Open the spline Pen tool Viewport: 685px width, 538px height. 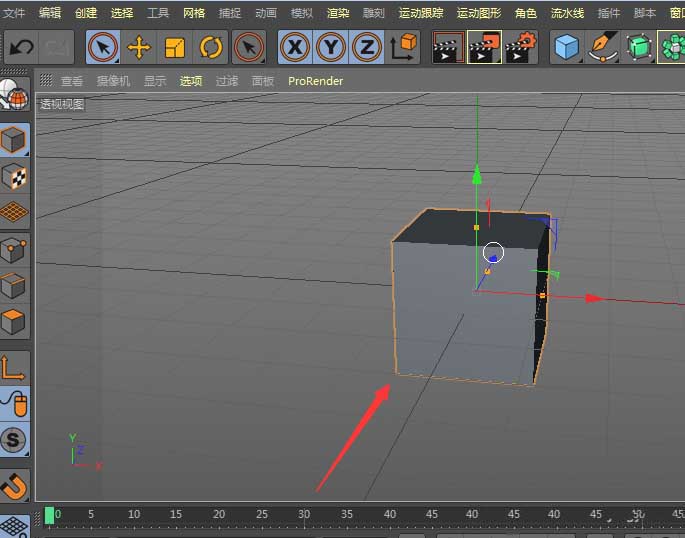603,47
